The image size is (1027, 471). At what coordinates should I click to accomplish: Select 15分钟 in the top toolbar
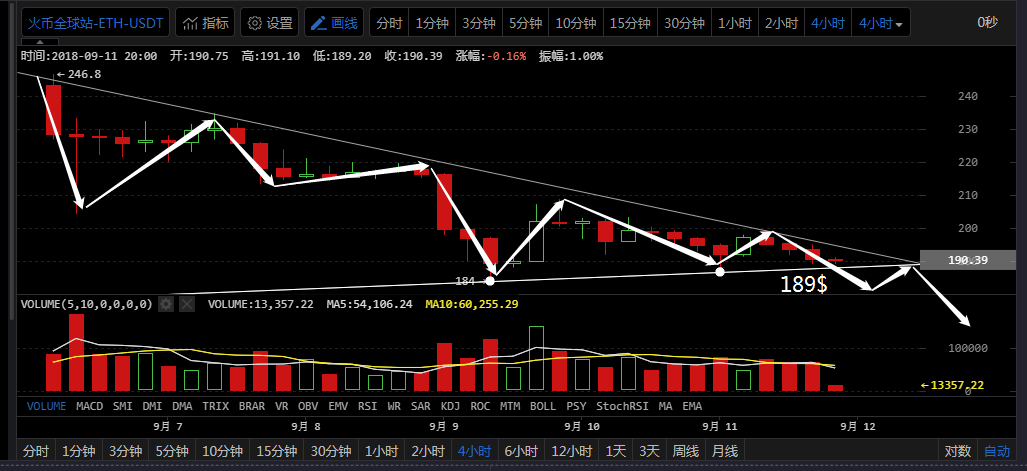click(x=630, y=23)
